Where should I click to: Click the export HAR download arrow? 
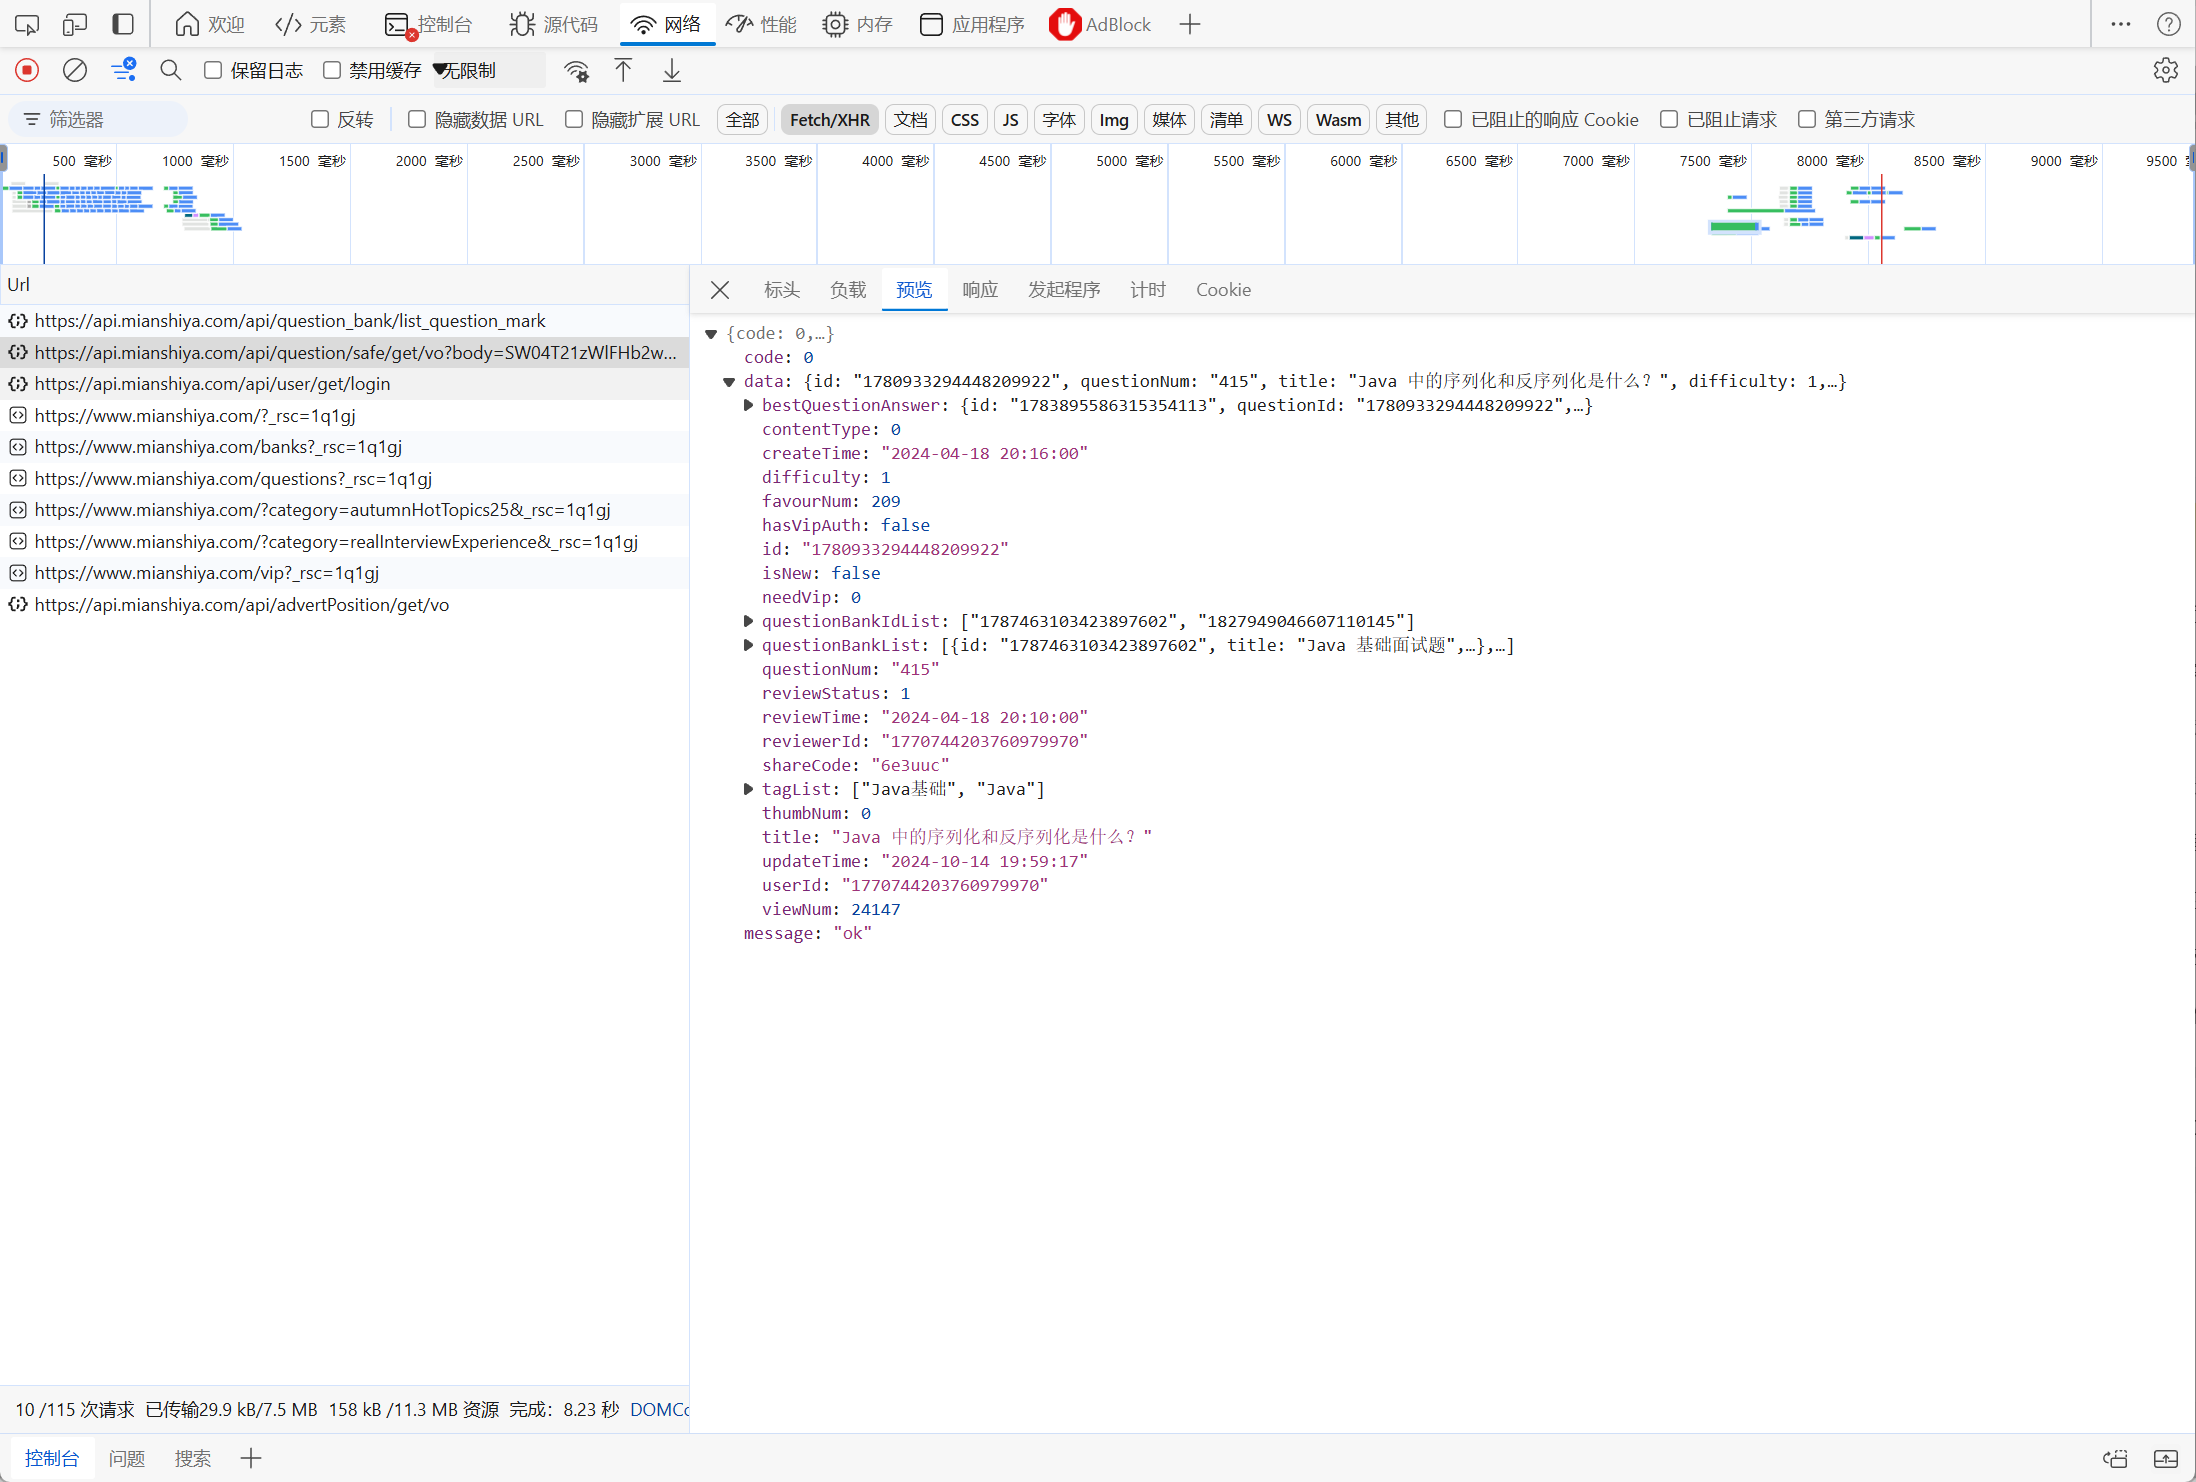click(x=672, y=70)
